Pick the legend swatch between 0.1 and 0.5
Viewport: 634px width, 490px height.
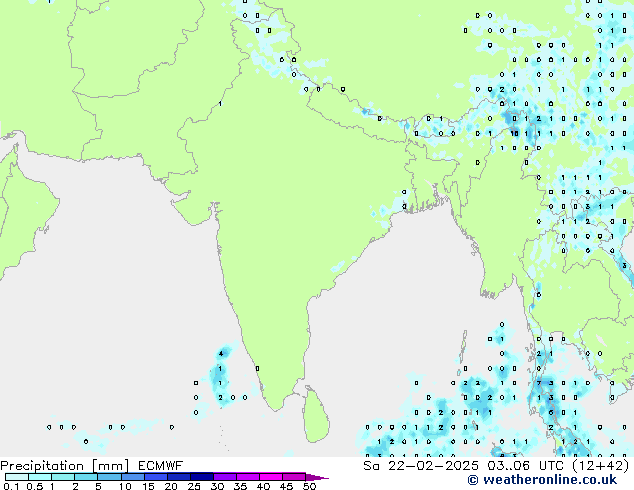[x=17, y=477]
